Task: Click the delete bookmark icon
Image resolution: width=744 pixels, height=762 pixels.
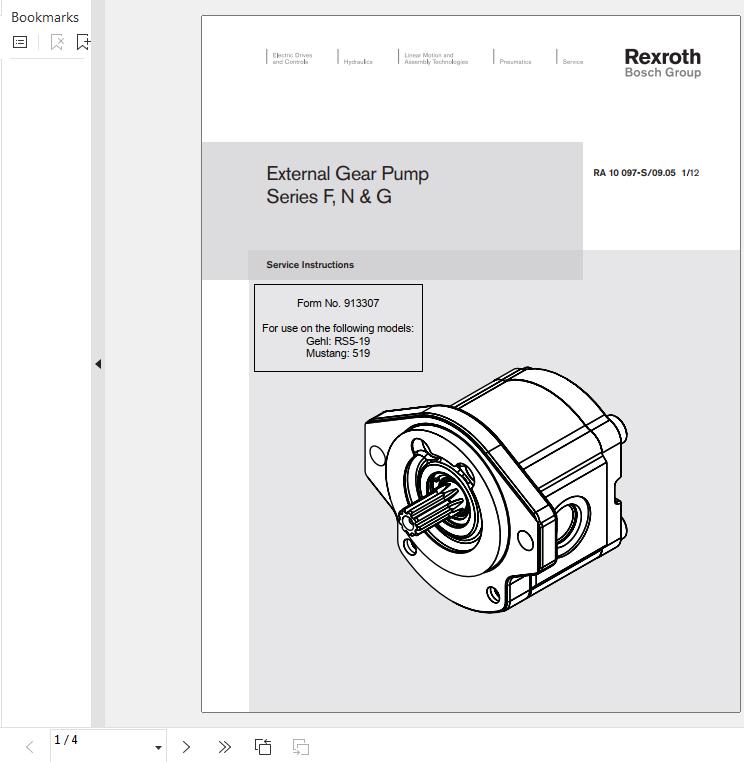Action: 57,42
